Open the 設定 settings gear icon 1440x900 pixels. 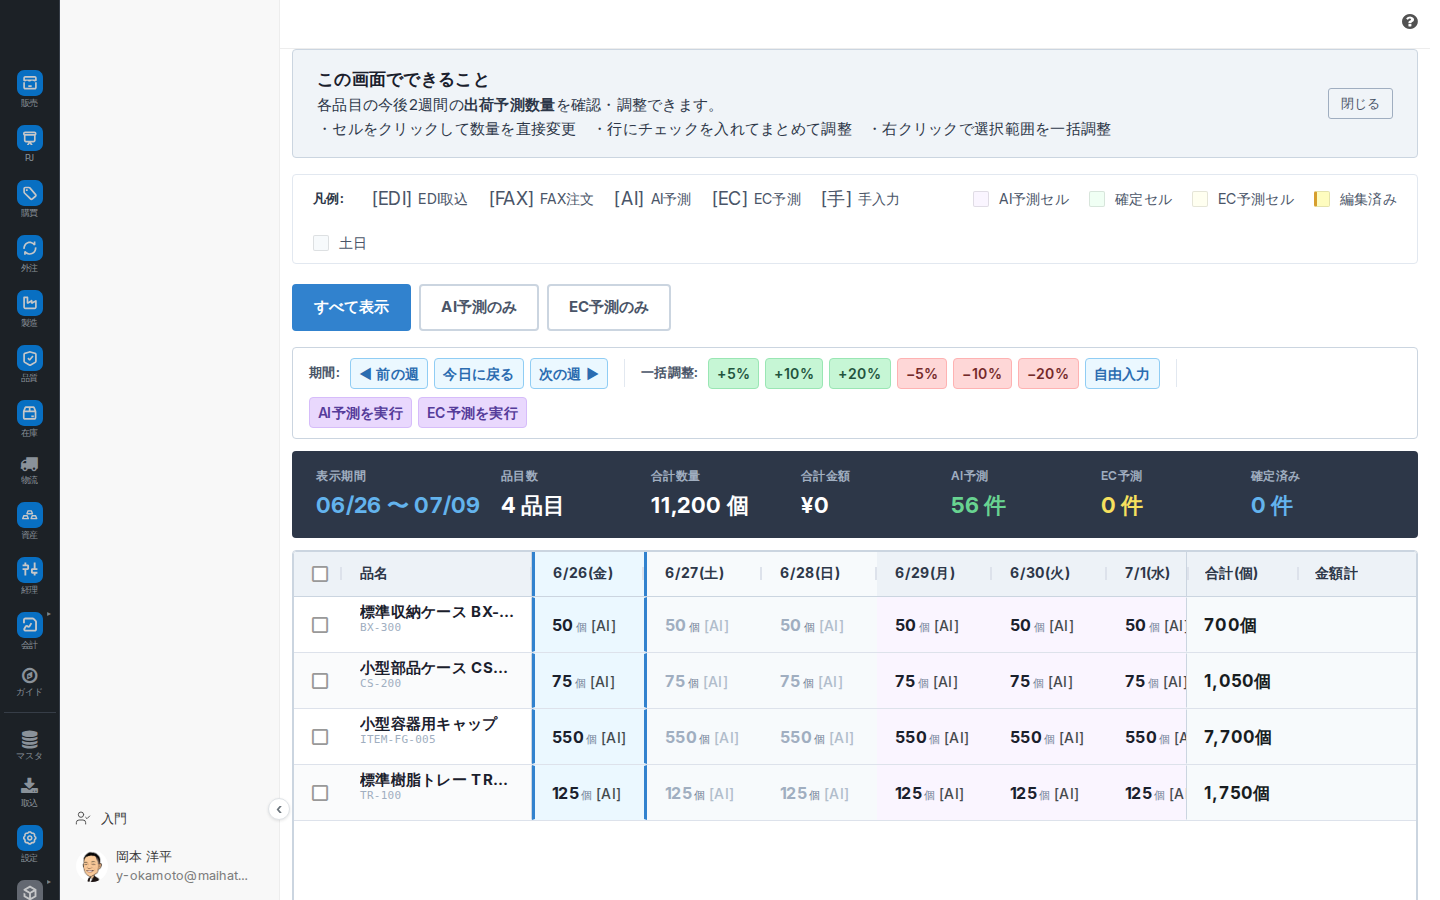point(30,838)
